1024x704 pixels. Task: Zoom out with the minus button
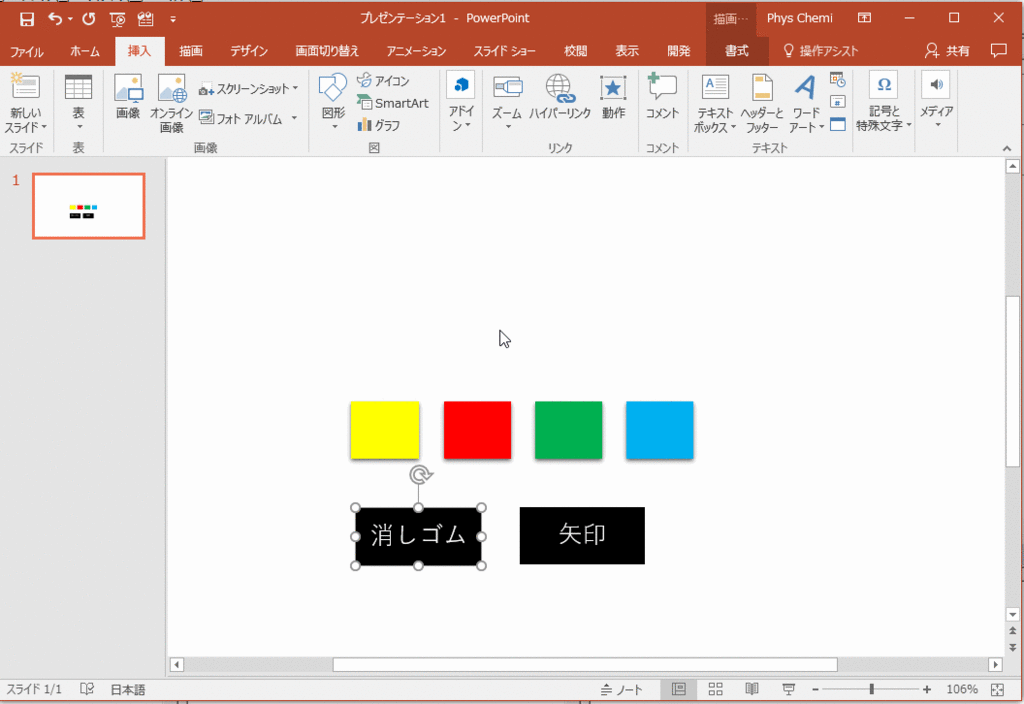815,690
